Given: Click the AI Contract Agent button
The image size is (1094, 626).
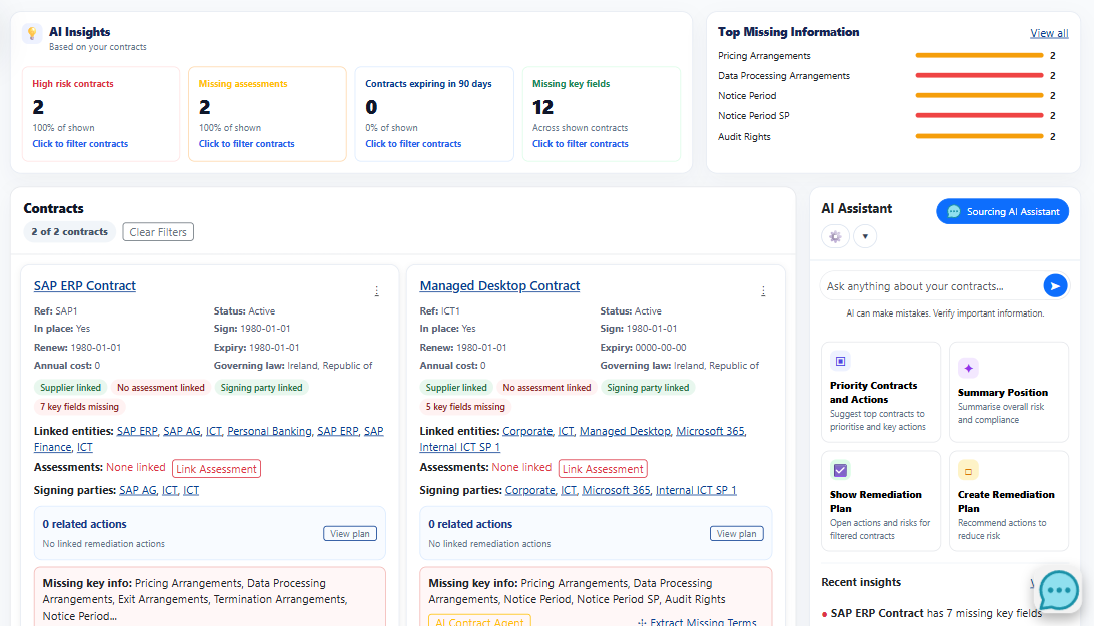Looking at the screenshot, I should coord(479,621).
